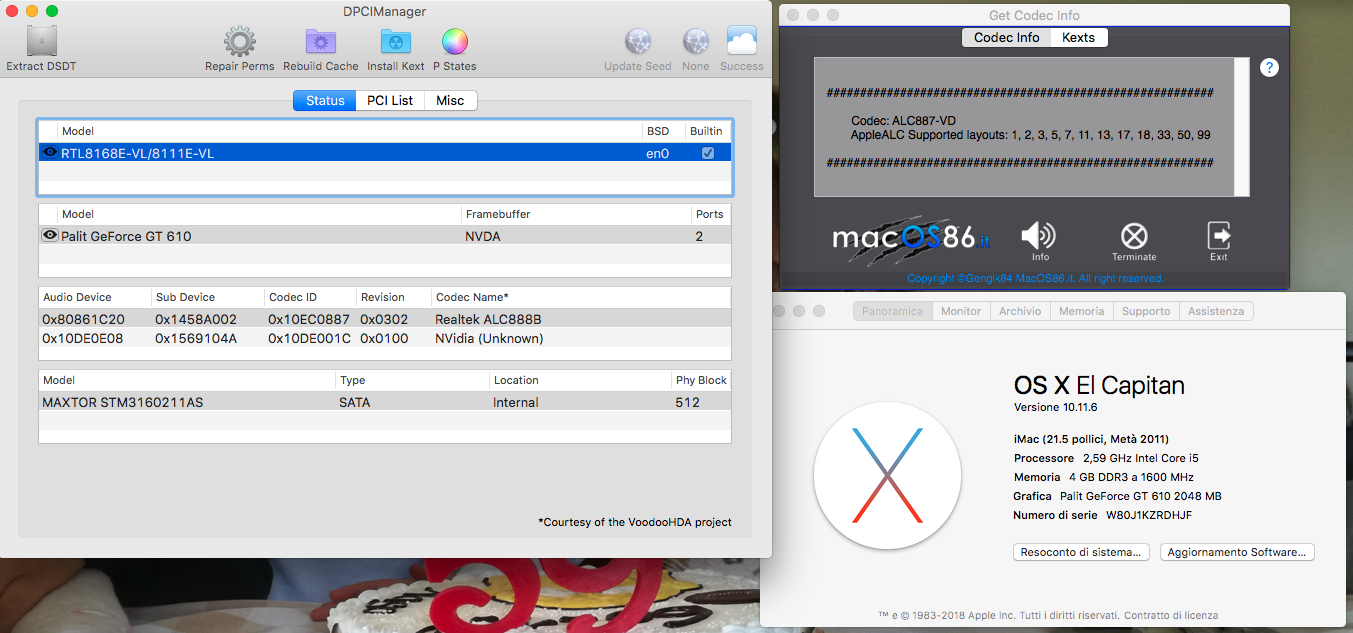
Task: Select the Kexts tab
Action: coord(1078,37)
